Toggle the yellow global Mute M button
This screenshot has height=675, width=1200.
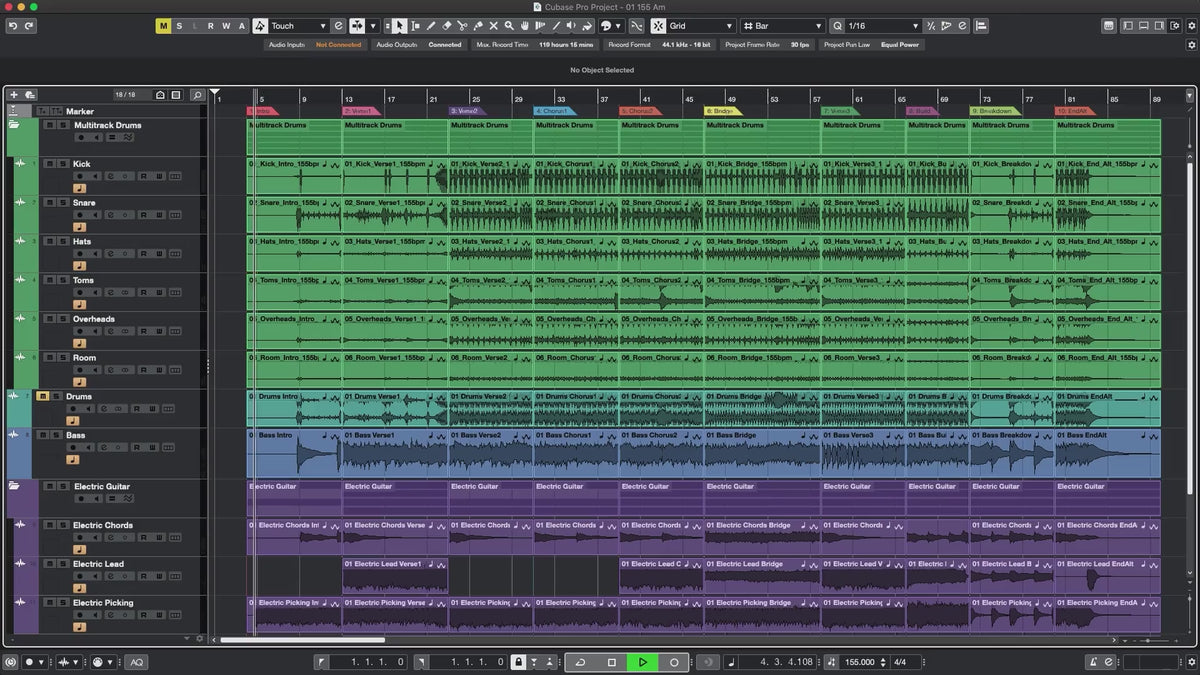click(x=163, y=26)
